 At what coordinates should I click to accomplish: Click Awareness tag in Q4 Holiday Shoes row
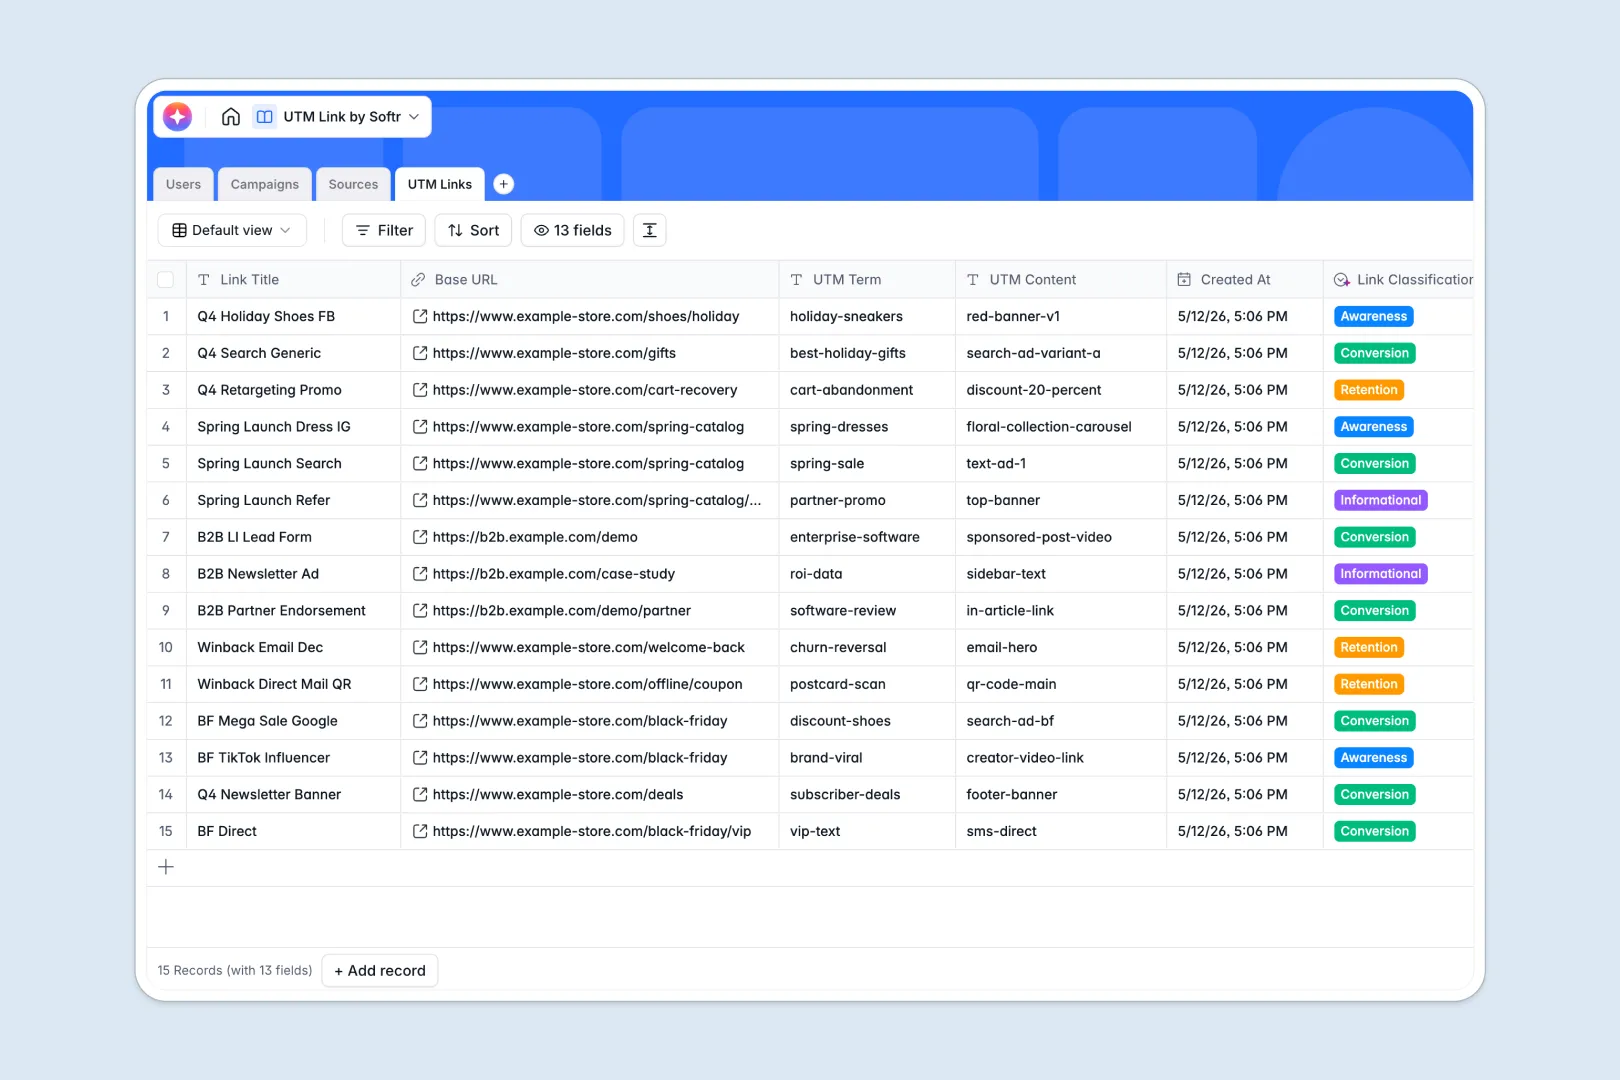(1374, 316)
